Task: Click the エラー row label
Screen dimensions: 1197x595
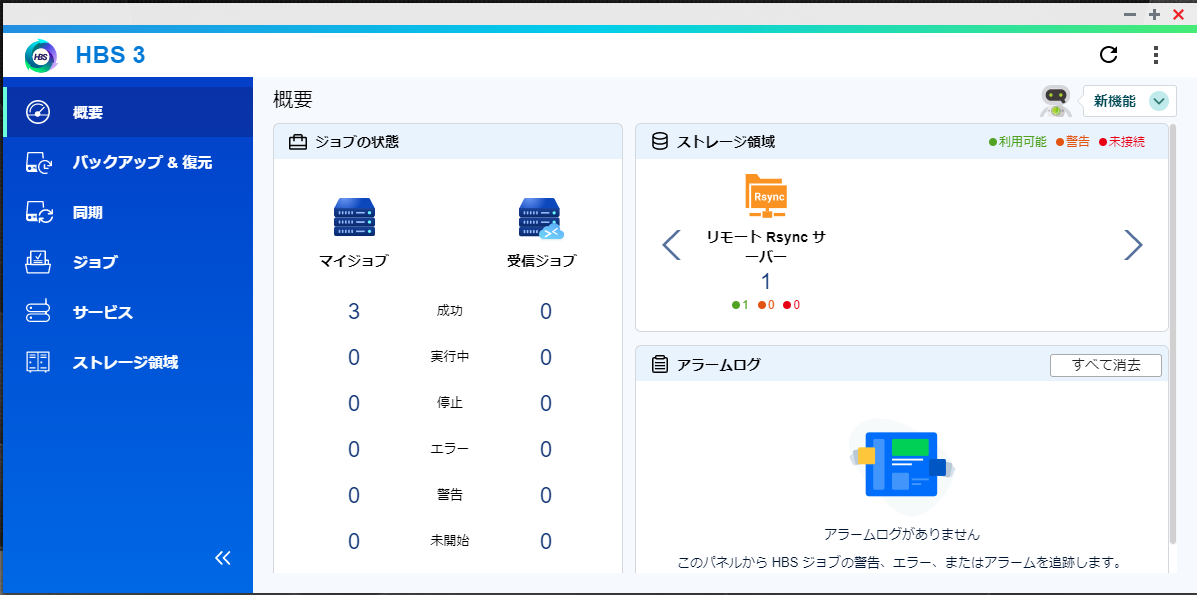Action: coord(449,448)
